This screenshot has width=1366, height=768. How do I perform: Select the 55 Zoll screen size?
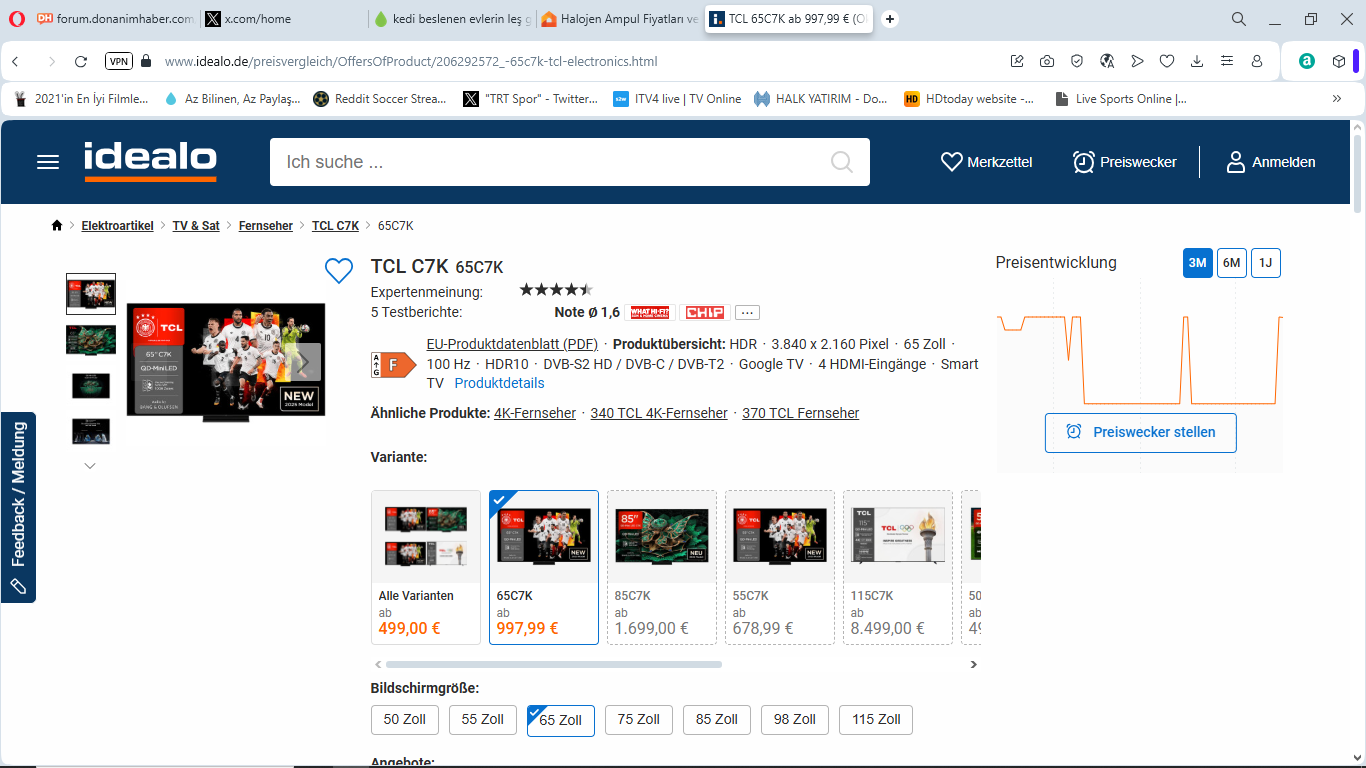[x=482, y=720]
